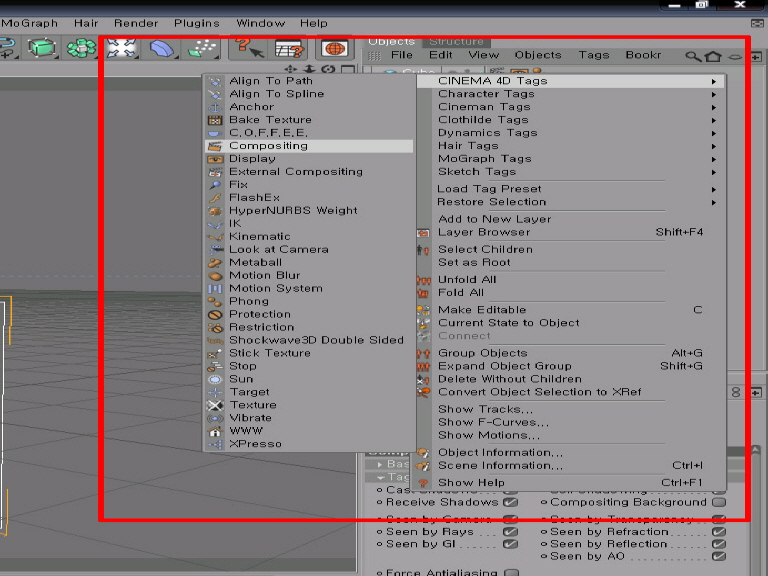Select the Phong tag
Viewport: 768px width, 576px height.
[309, 301]
